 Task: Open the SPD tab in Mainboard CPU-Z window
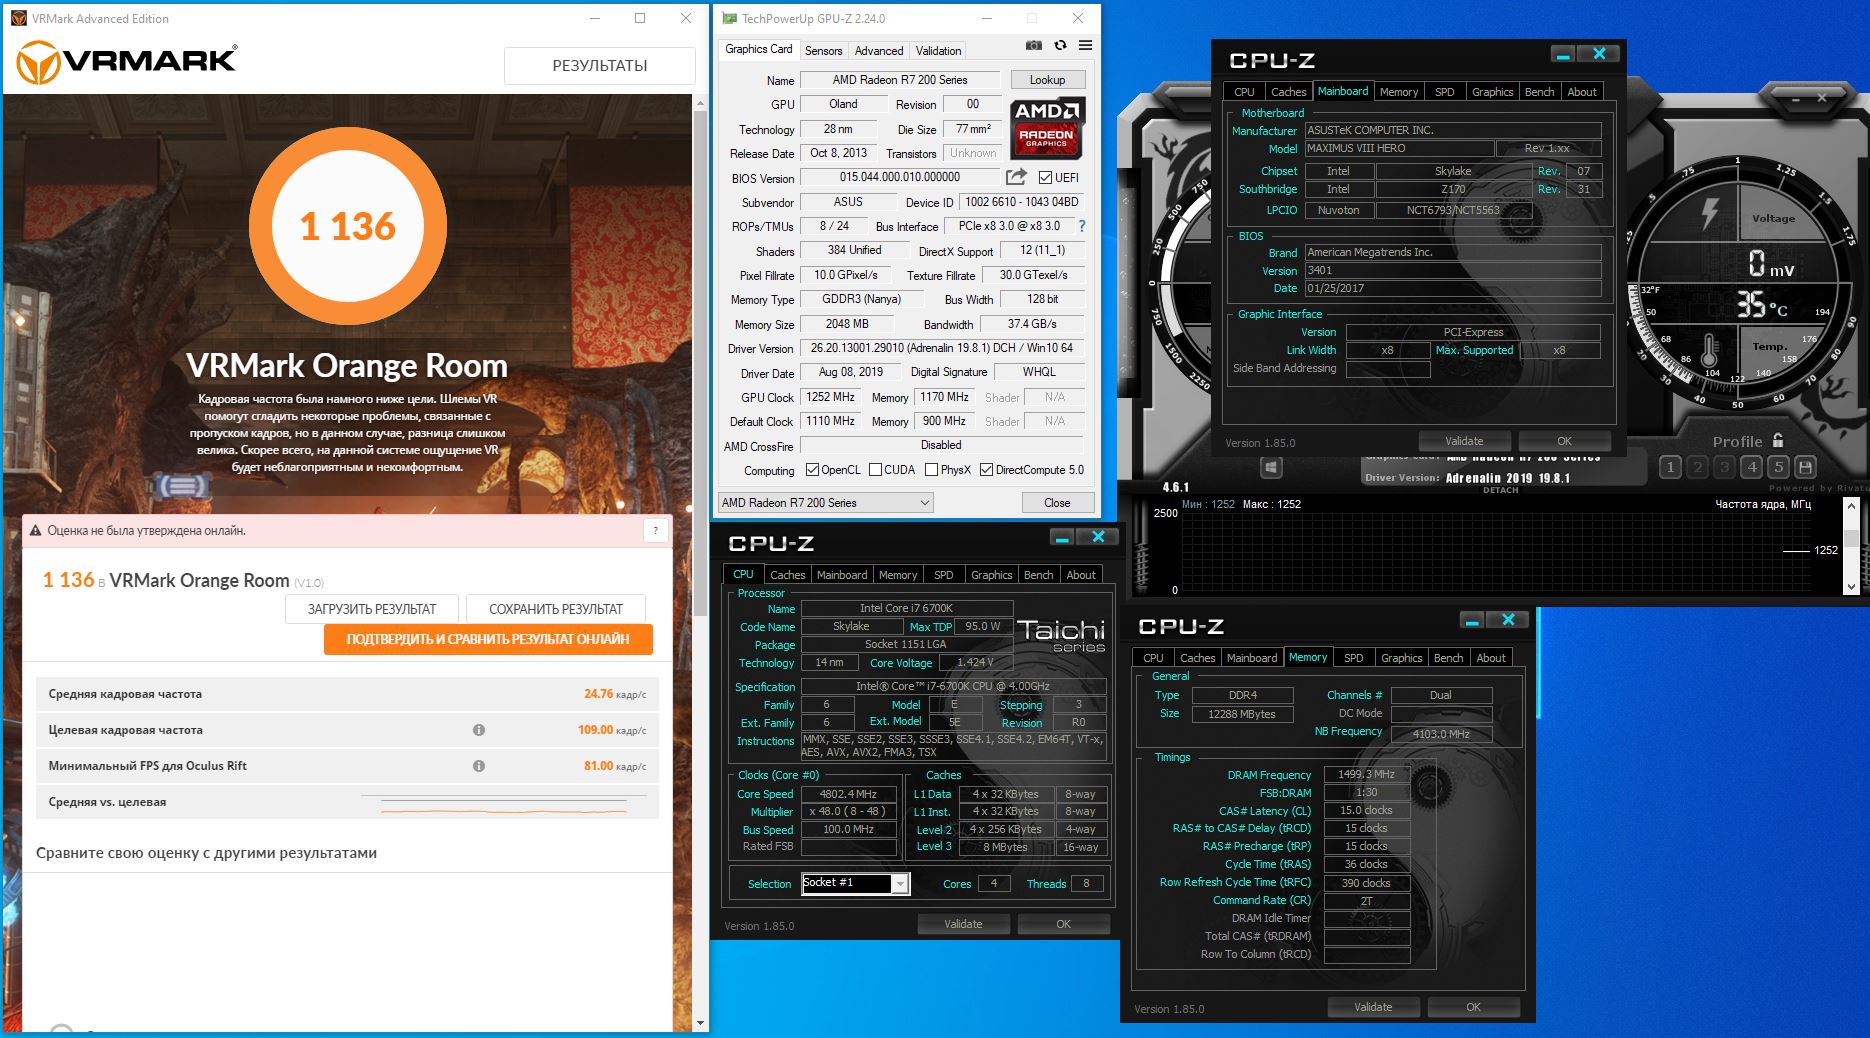pyautogui.click(x=1444, y=92)
